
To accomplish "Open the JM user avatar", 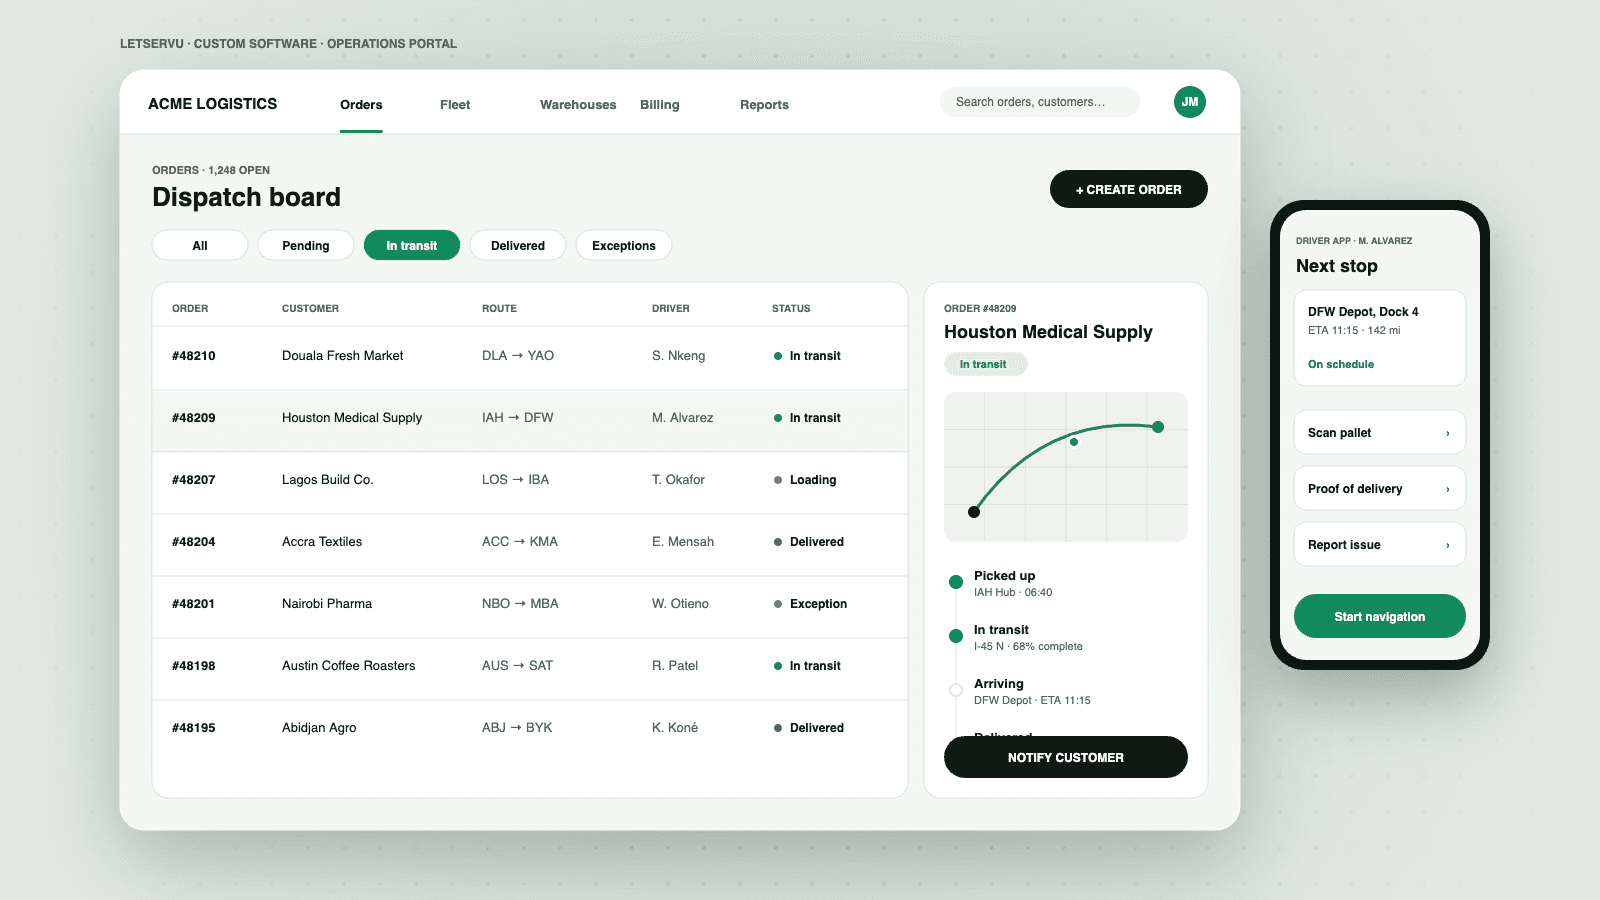I will coord(1189,102).
